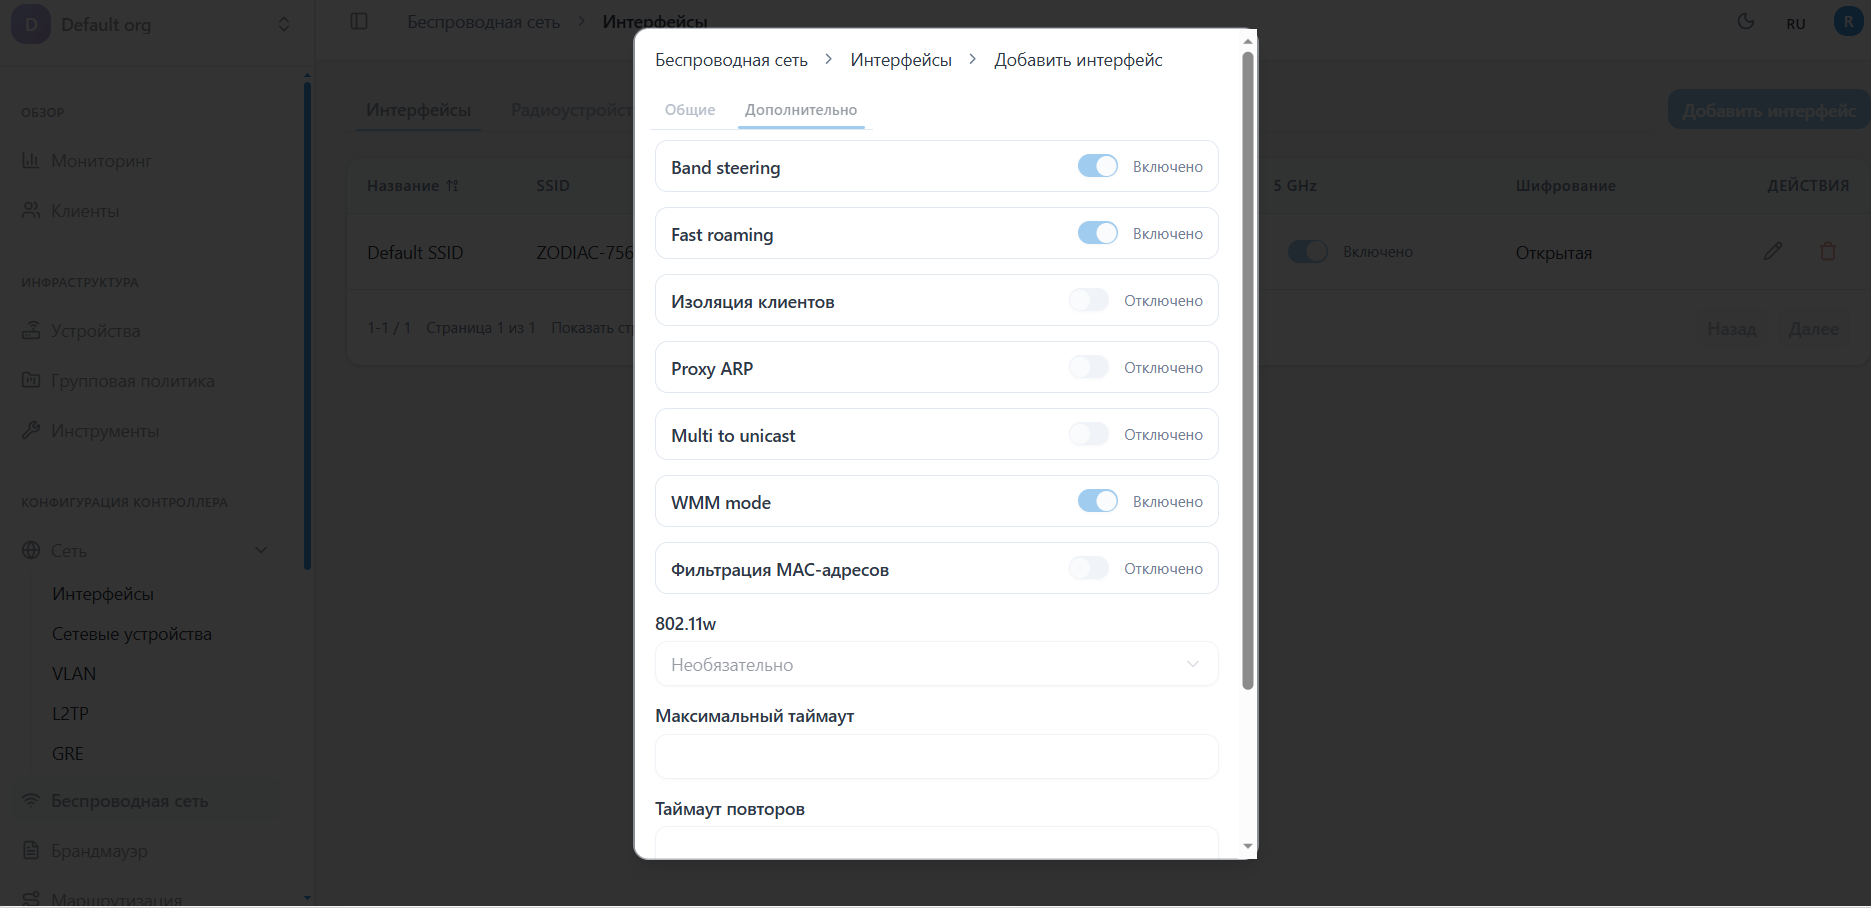Edit Default SSID with the pencil icon
Image resolution: width=1871 pixels, height=908 pixels.
click(x=1773, y=252)
